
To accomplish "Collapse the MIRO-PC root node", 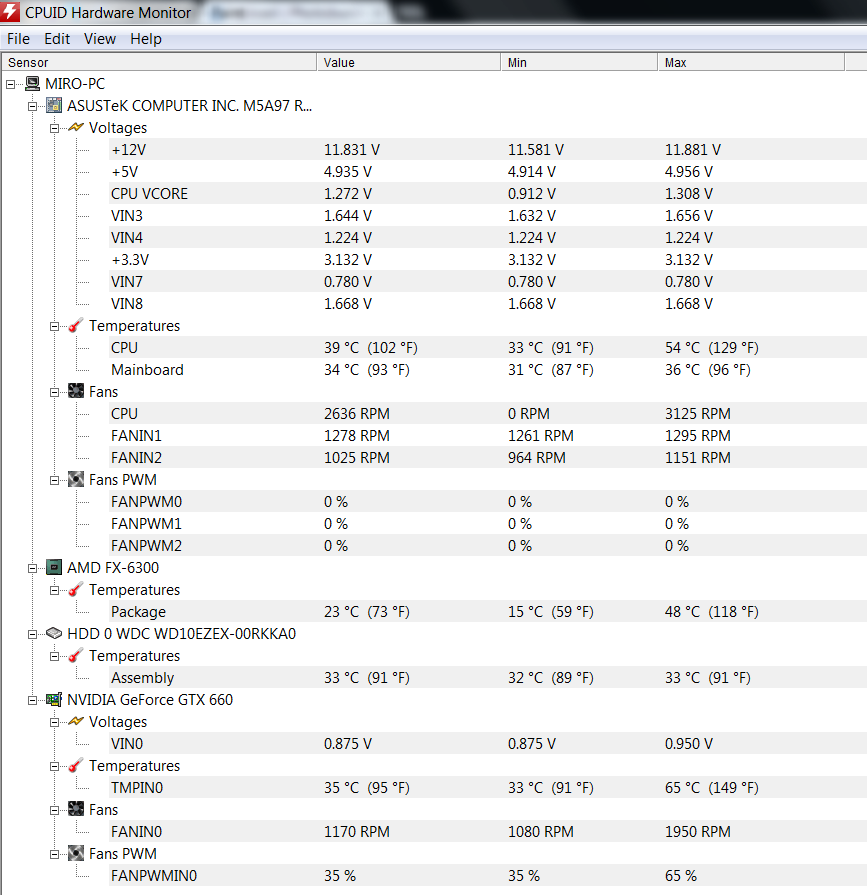I will [11, 84].
